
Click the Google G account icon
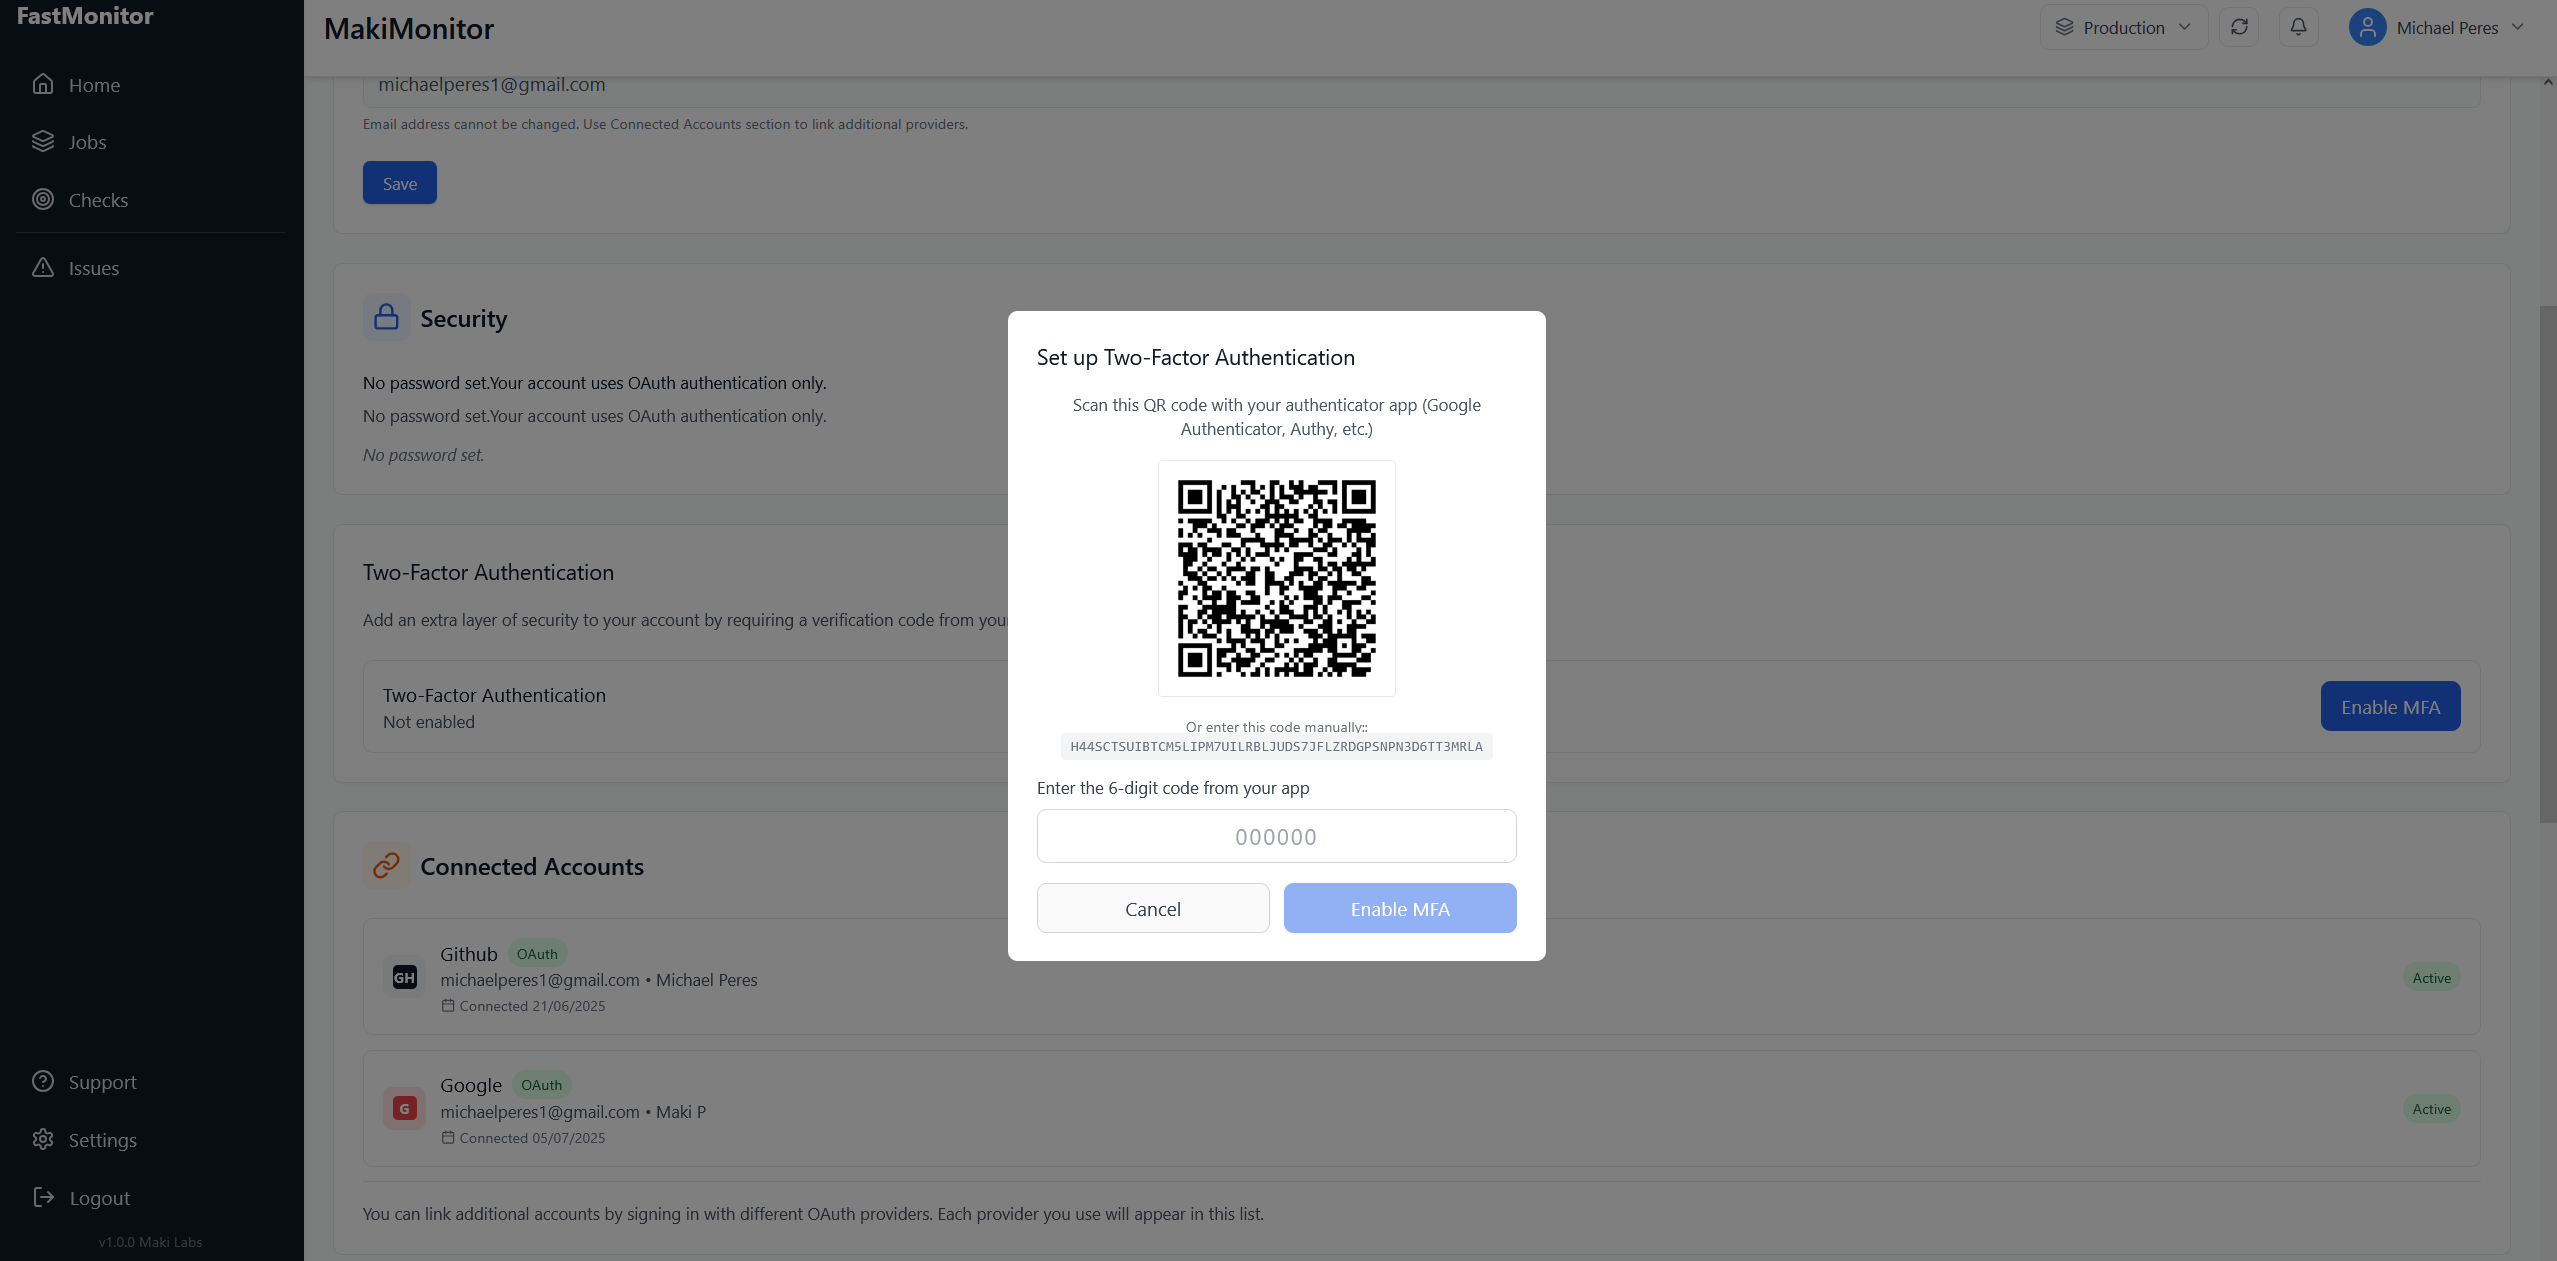tap(404, 1108)
